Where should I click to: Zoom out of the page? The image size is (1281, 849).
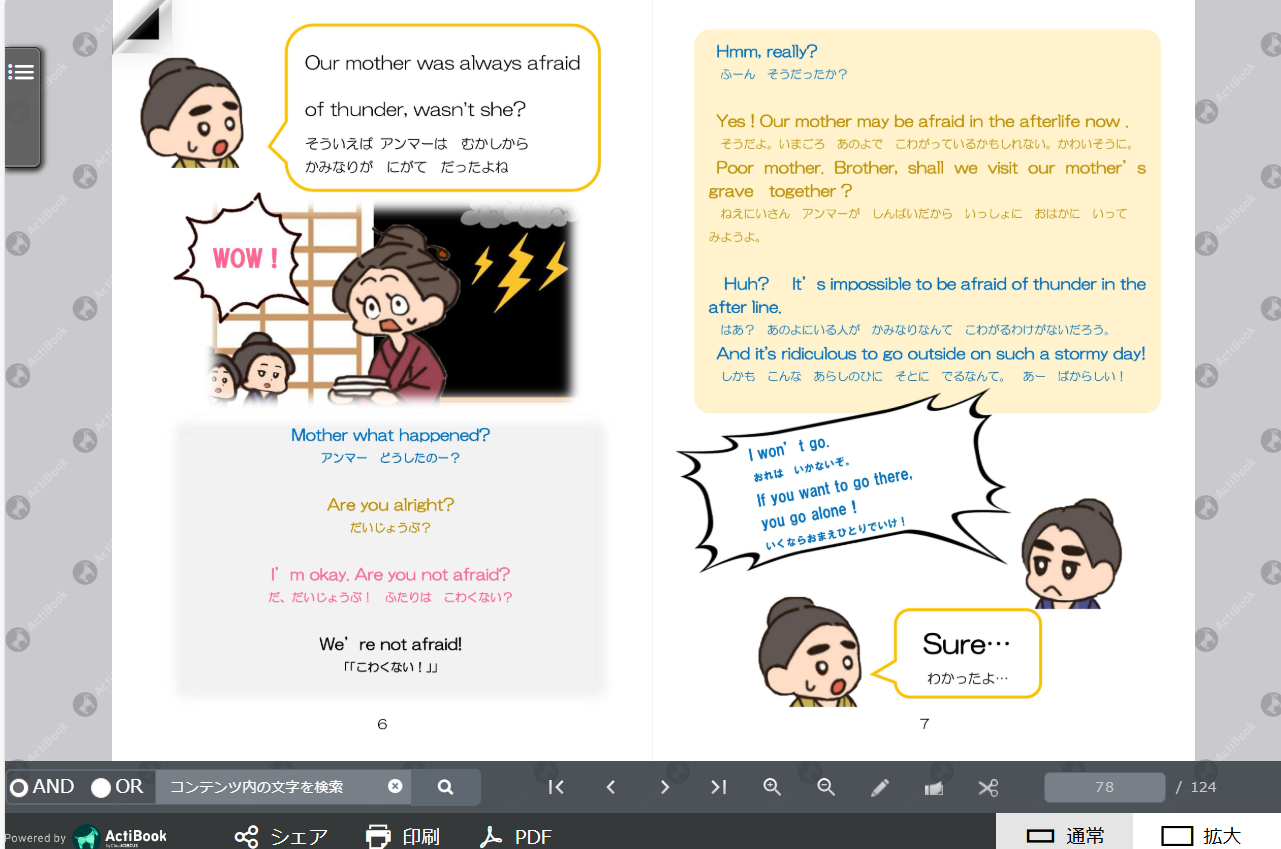click(826, 787)
